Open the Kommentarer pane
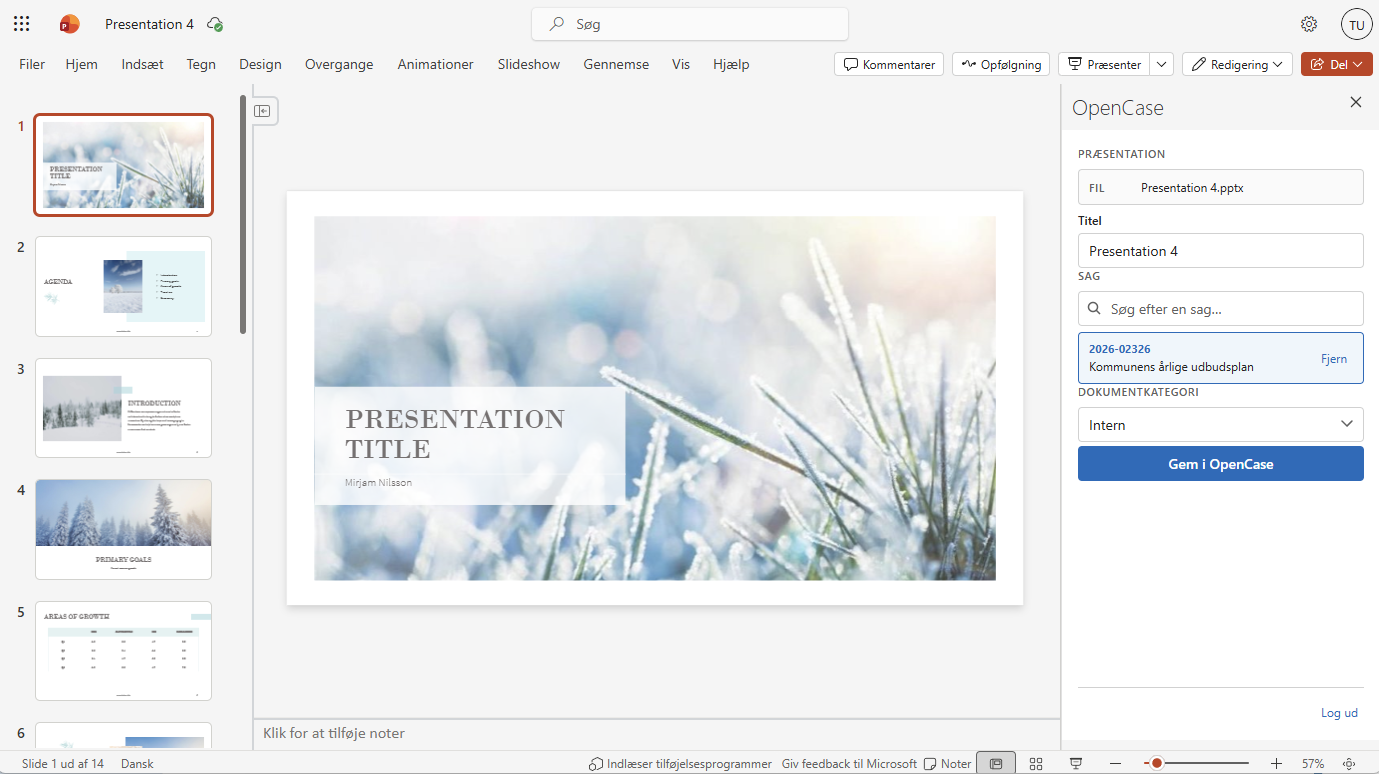The height and width of the screenshot is (774, 1379). [889, 64]
